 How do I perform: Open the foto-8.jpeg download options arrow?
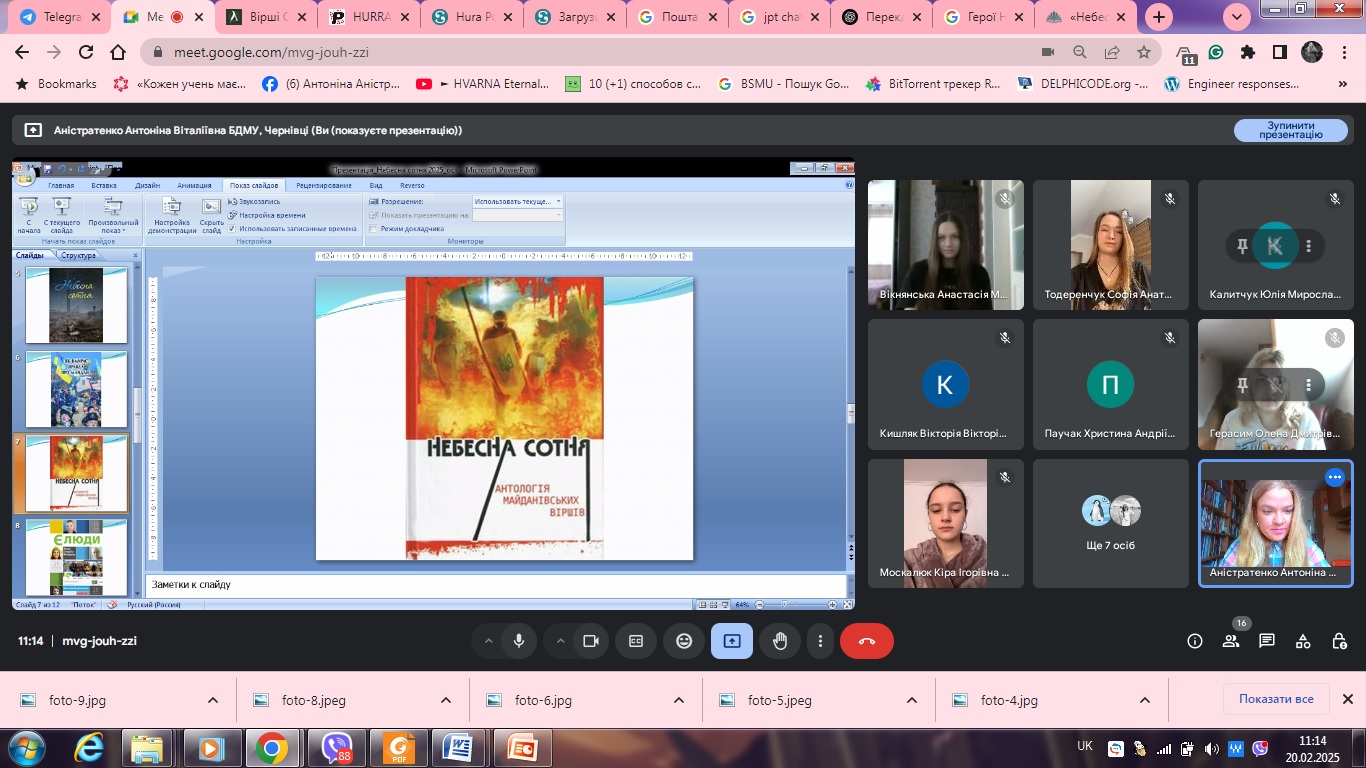(446, 700)
